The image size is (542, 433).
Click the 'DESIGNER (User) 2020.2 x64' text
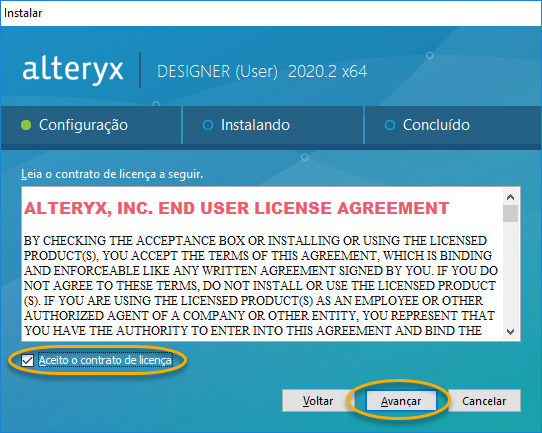(262, 72)
